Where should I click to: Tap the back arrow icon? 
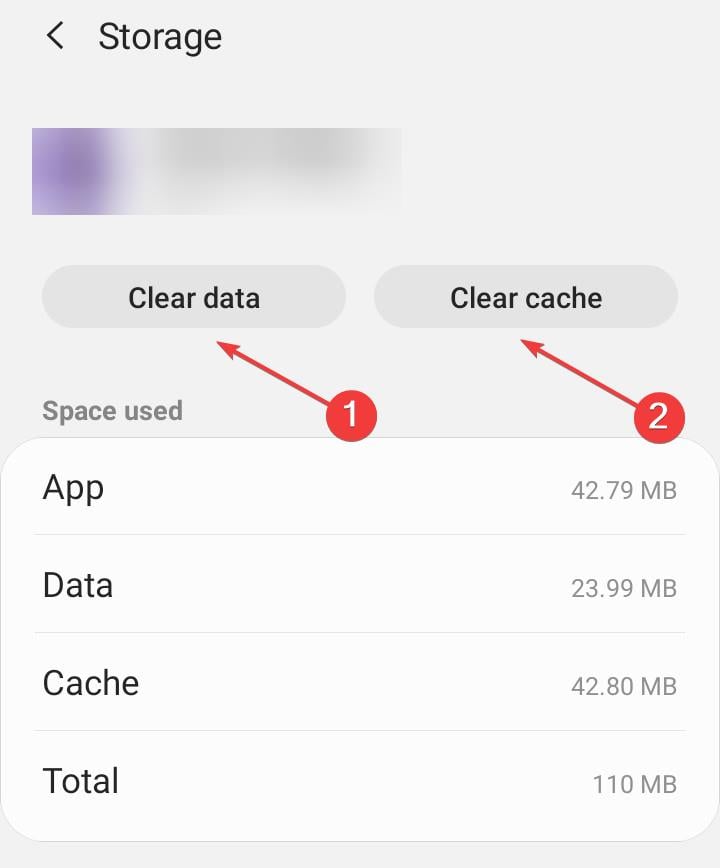point(55,37)
